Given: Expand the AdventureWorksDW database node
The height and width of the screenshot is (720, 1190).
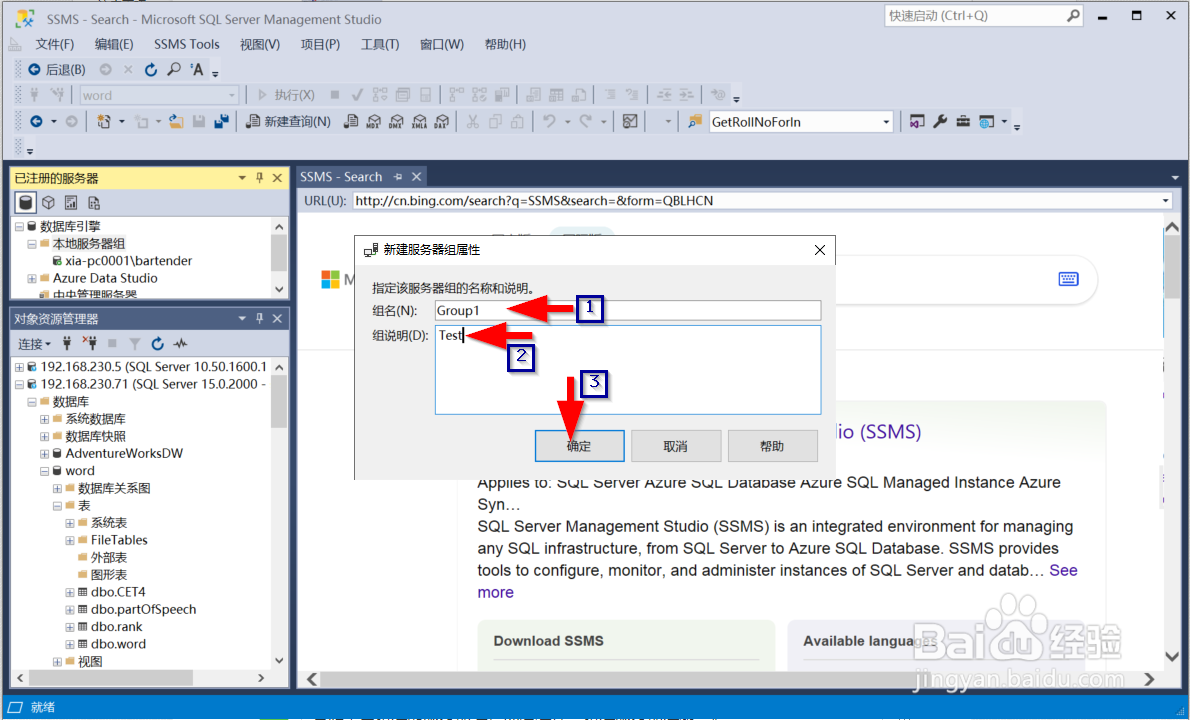Looking at the screenshot, I should tap(44, 454).
